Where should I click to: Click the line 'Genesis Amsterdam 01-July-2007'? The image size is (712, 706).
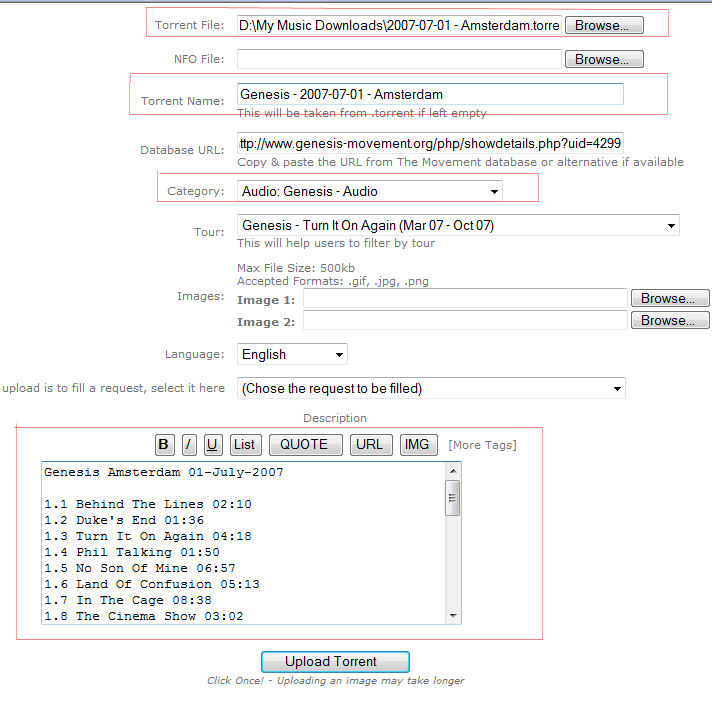click(163, 473)
